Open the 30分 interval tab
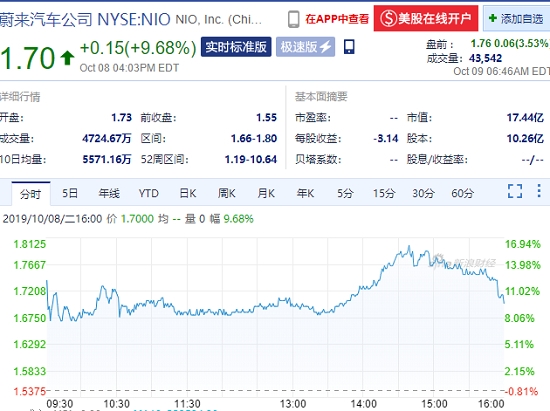Viewport: 550px width, 411px height. [x=423, y=193]
